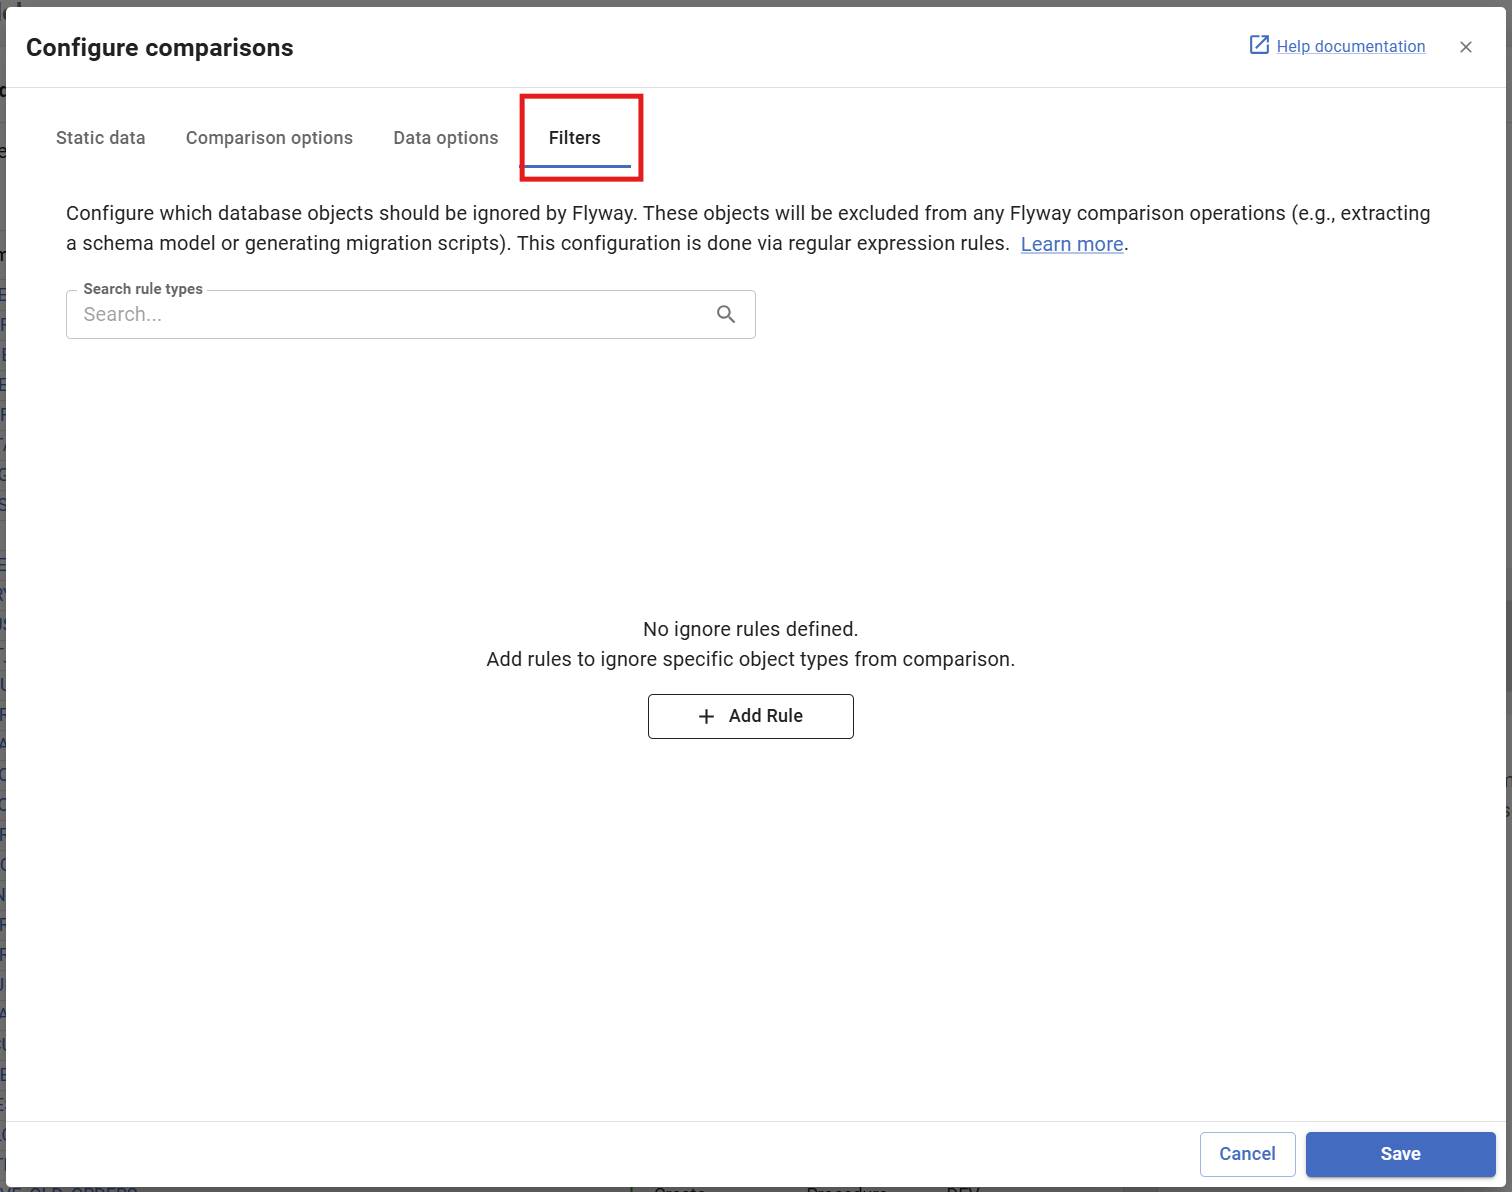
Task: Click the 'Search rule types' field label
Action: pyautogui.click(x=143, y=289)
